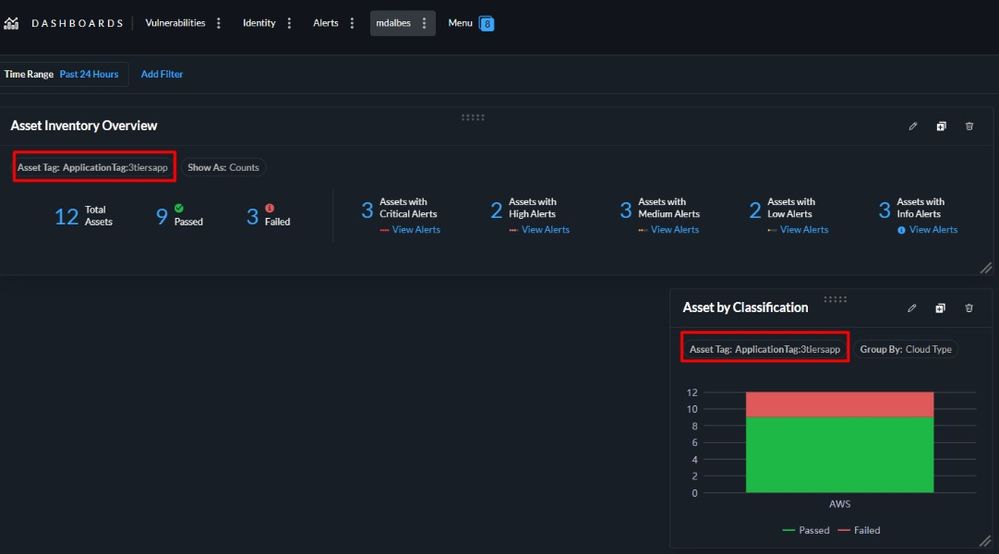999x554 pixels.
Task: Switch to the Alerts dashboard tab
Action: coord(326,23)
